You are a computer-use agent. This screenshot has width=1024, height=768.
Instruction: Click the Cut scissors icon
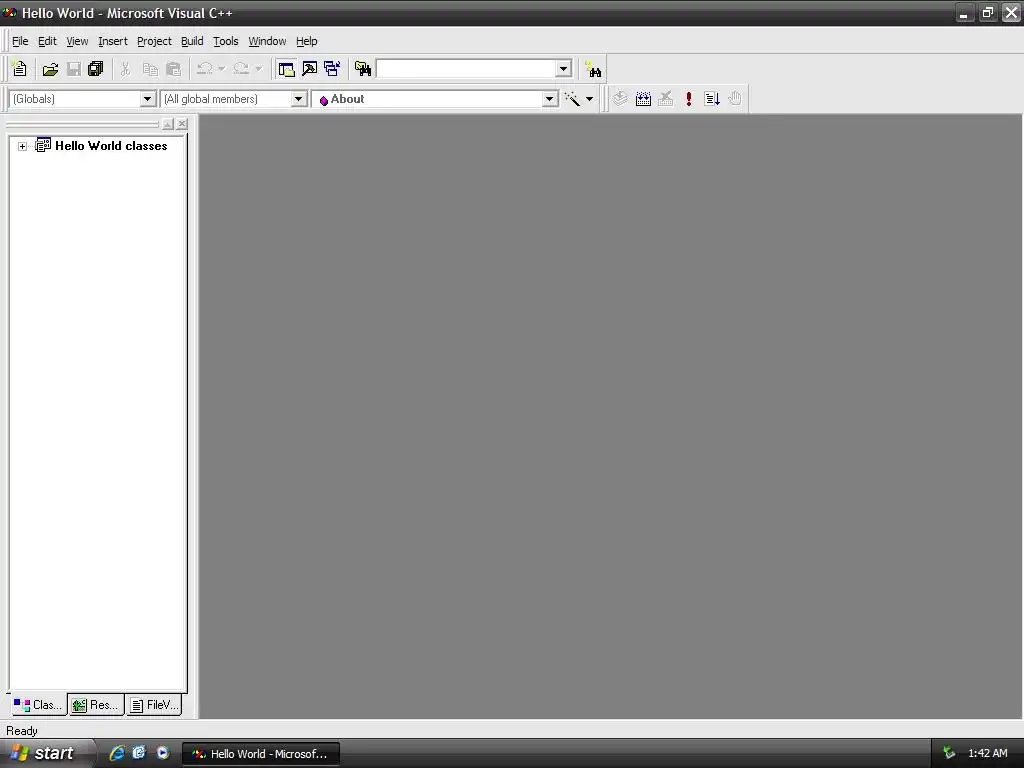pos(125,69)
